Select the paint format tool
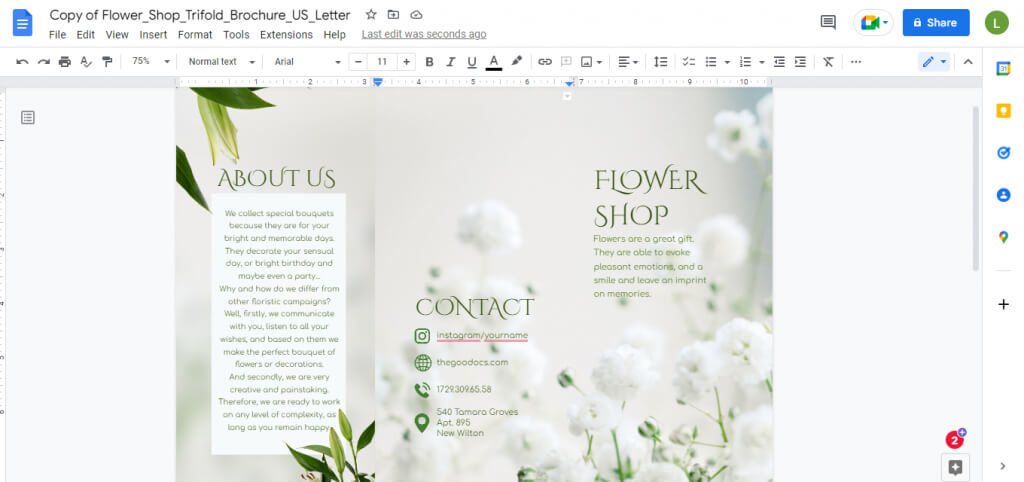Image resolution: width=1024 pixels, height=482 pixels. point(107,62)
